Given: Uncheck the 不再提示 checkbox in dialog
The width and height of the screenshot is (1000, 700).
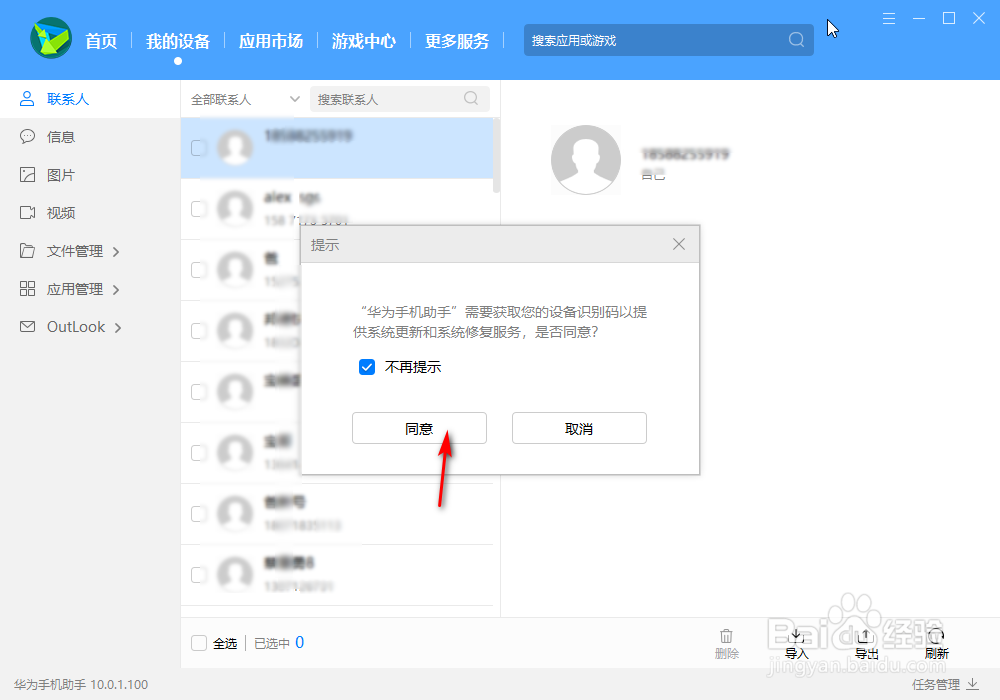Looking at the screenshot, I should click(367, 367).
